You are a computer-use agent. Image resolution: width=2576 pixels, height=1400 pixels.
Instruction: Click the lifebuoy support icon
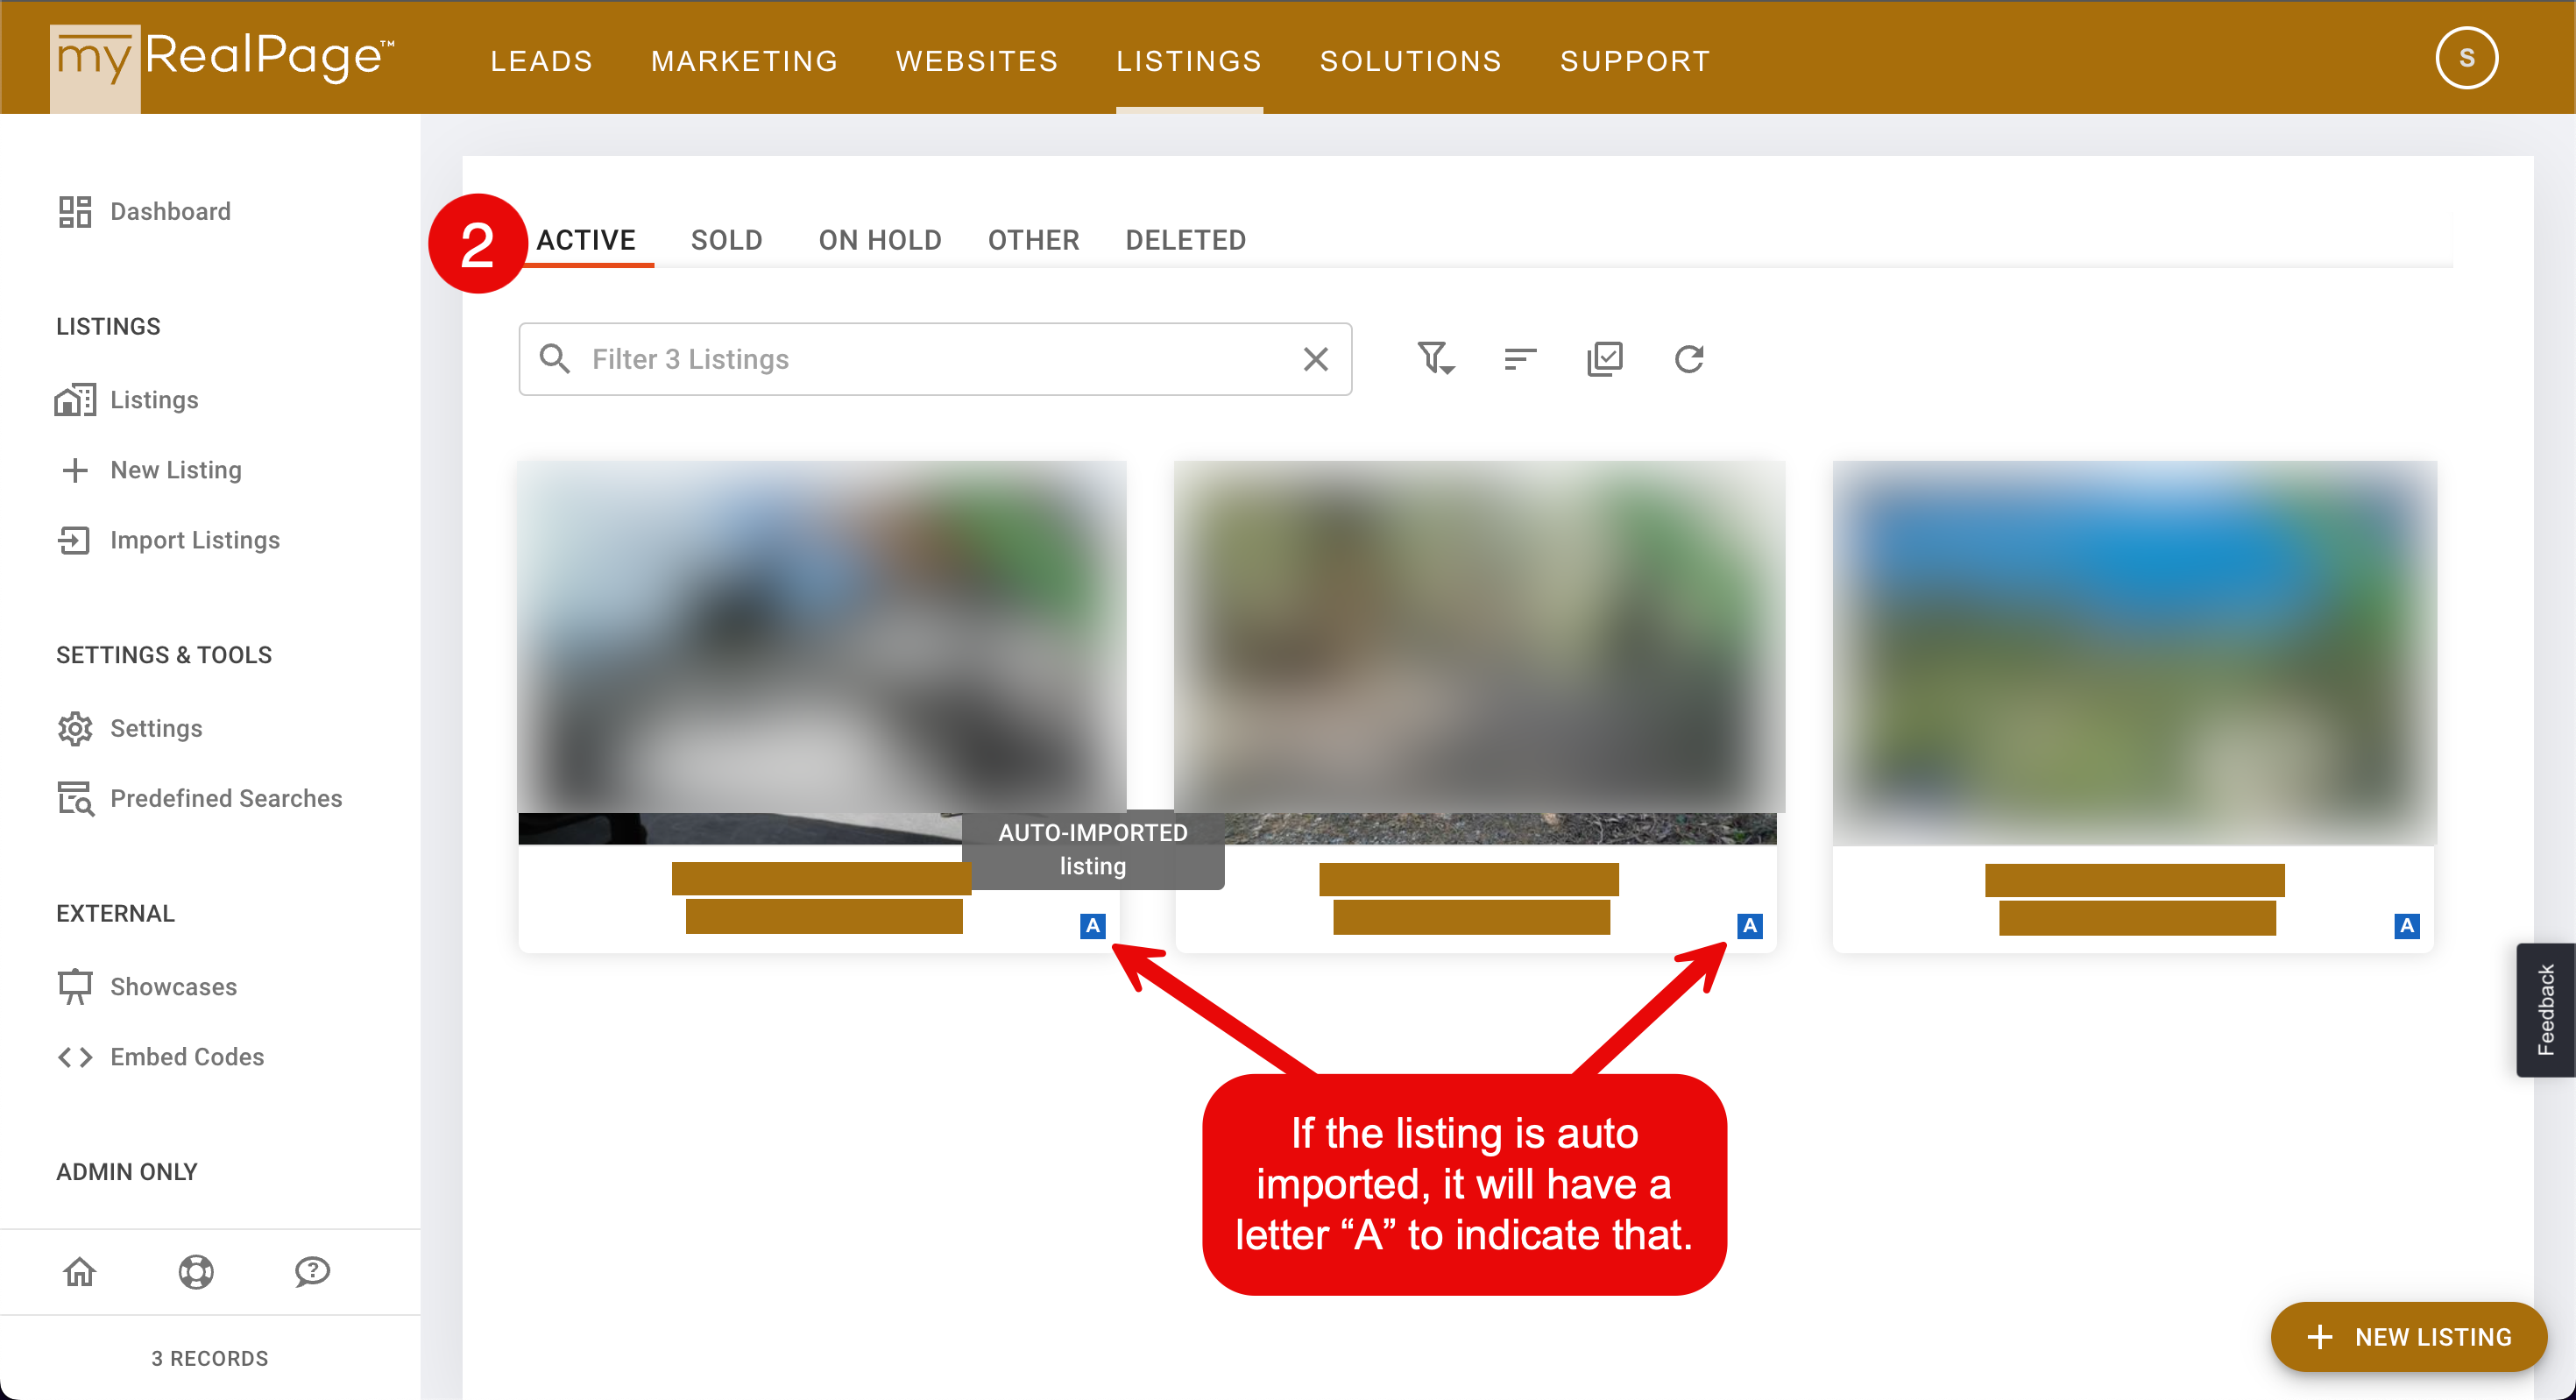[196, 1272]
